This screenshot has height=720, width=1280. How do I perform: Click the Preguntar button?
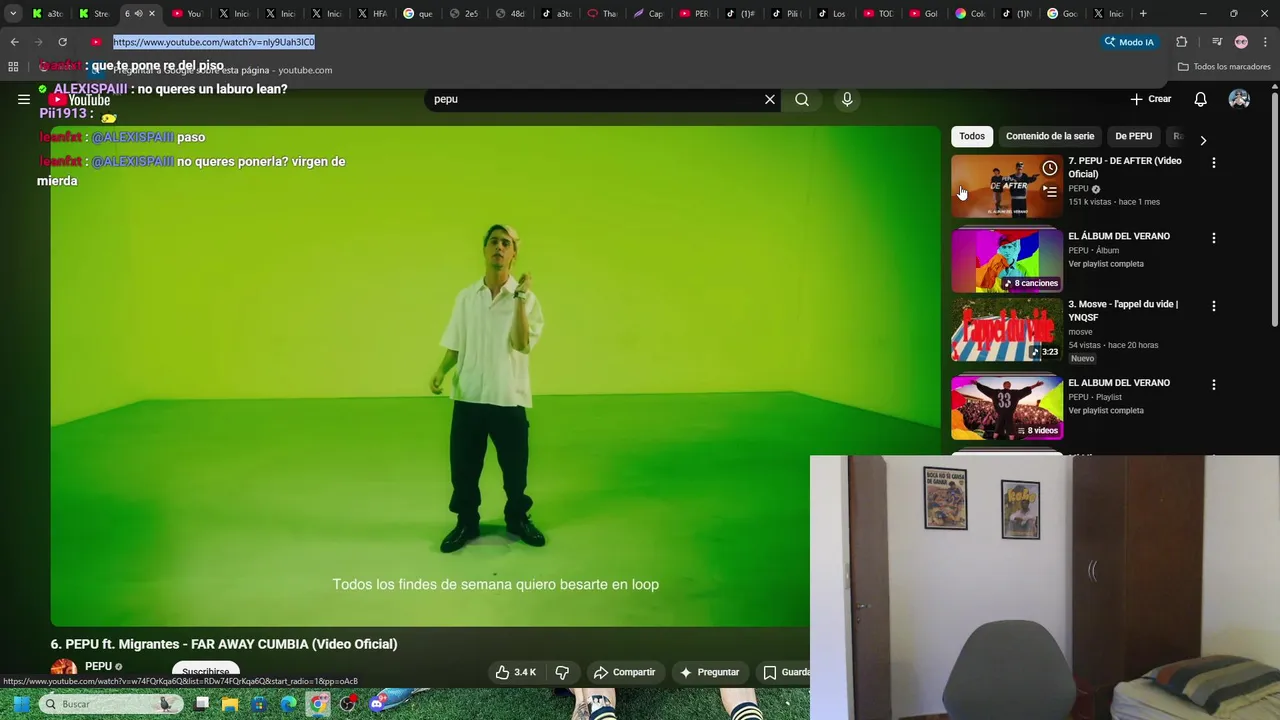[709, 672]
